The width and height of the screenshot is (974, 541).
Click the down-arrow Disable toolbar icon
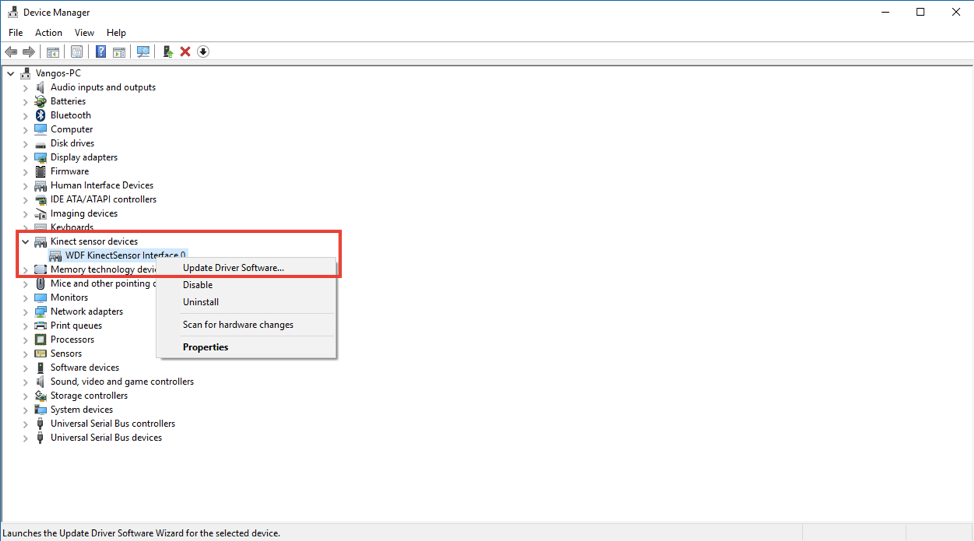[203, 52]
